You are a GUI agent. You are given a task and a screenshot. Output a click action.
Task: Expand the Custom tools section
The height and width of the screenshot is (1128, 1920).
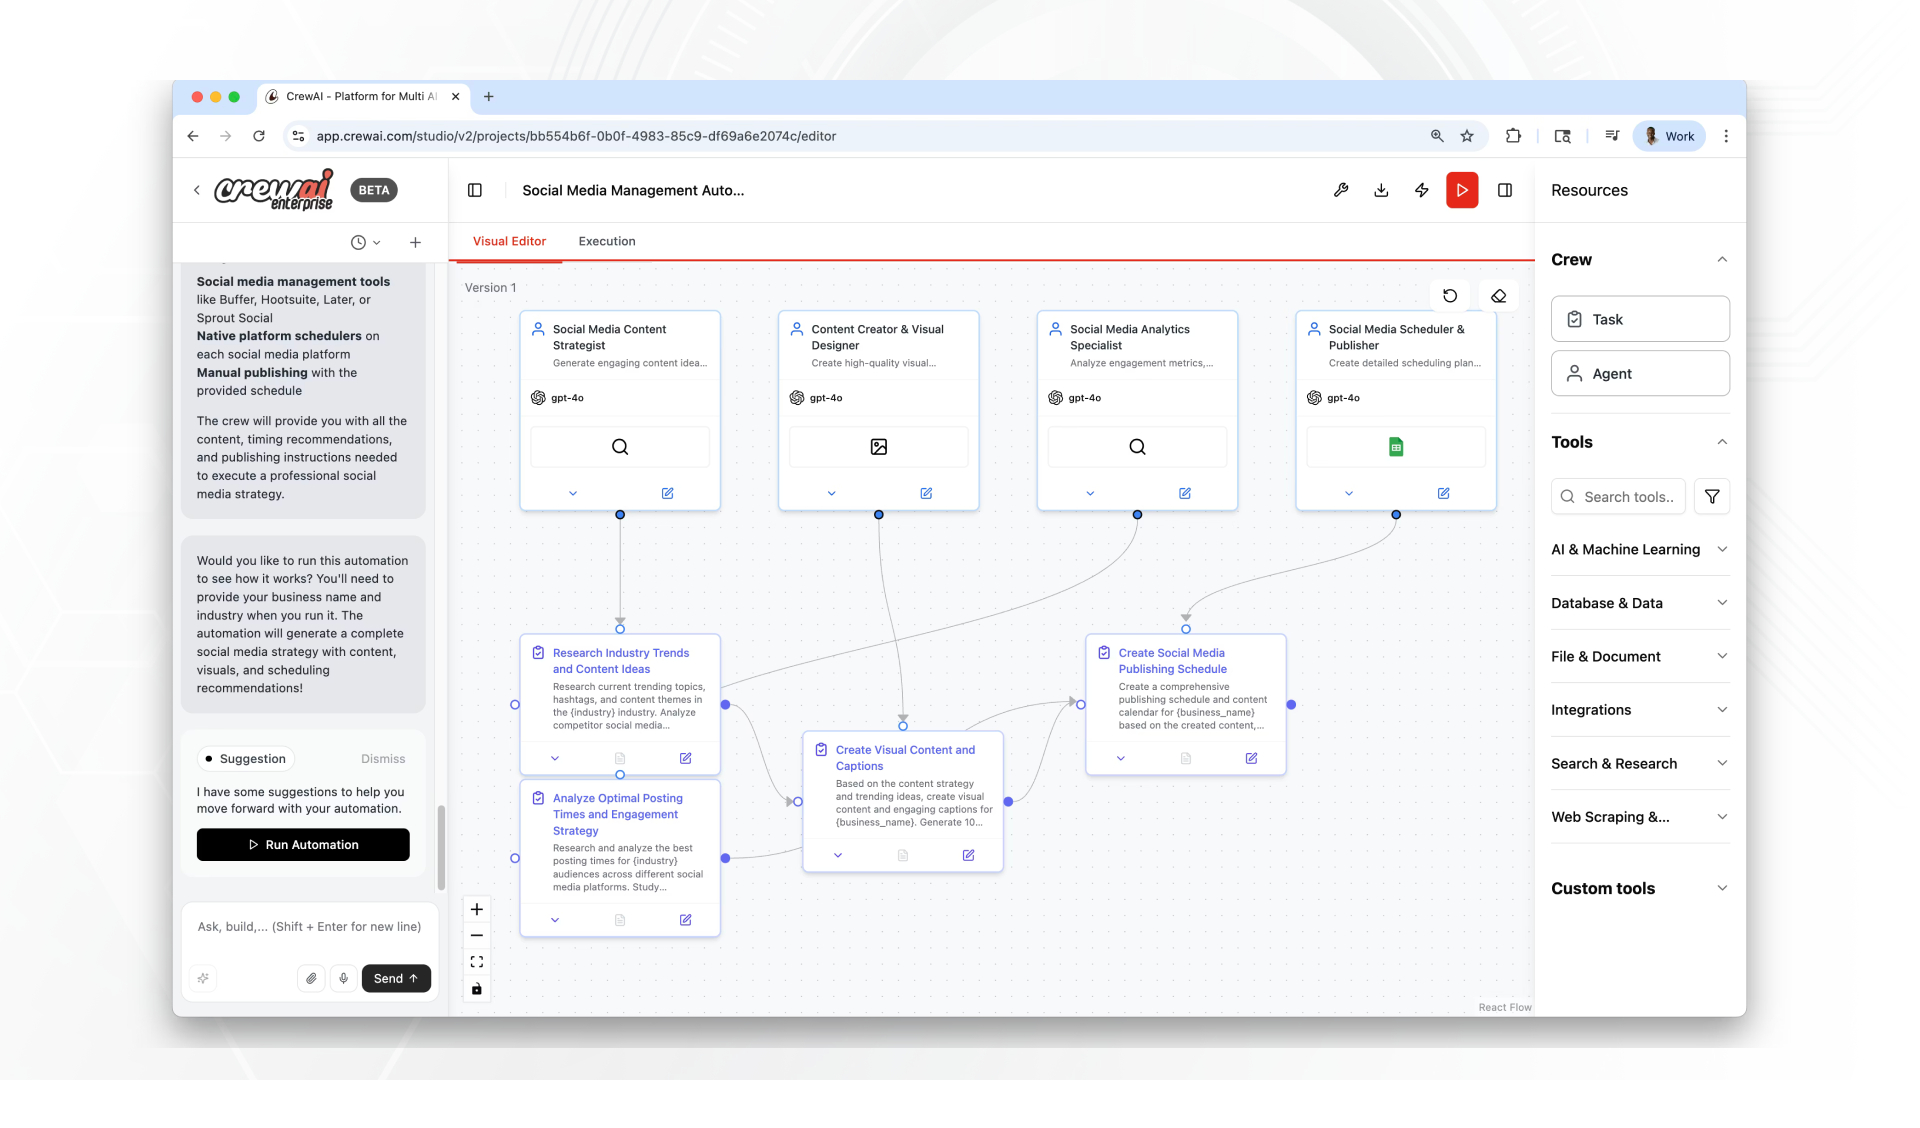coord(1640,888)
